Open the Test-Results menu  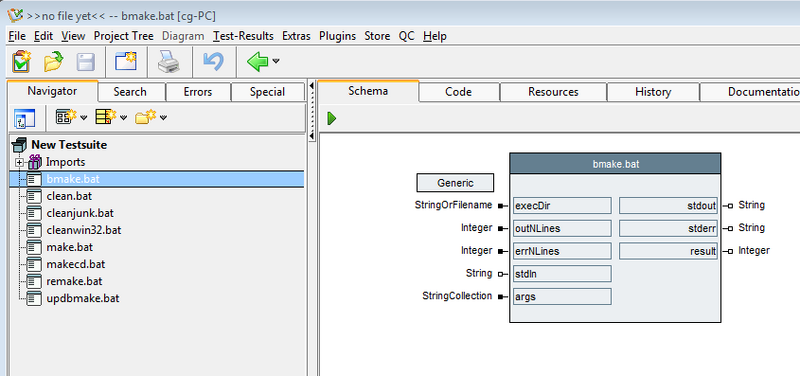(x=243, y=36)
